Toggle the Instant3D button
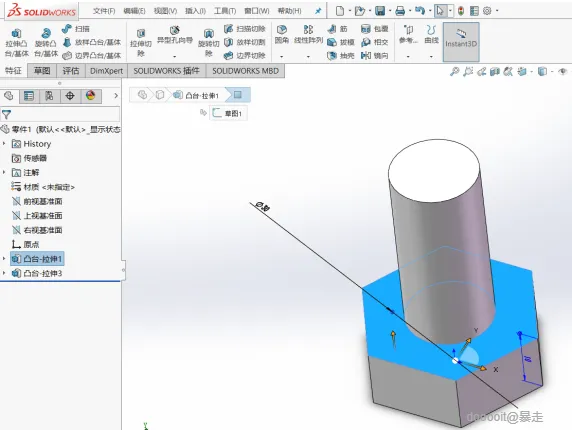The image size is (572, 430). [461, 41]
